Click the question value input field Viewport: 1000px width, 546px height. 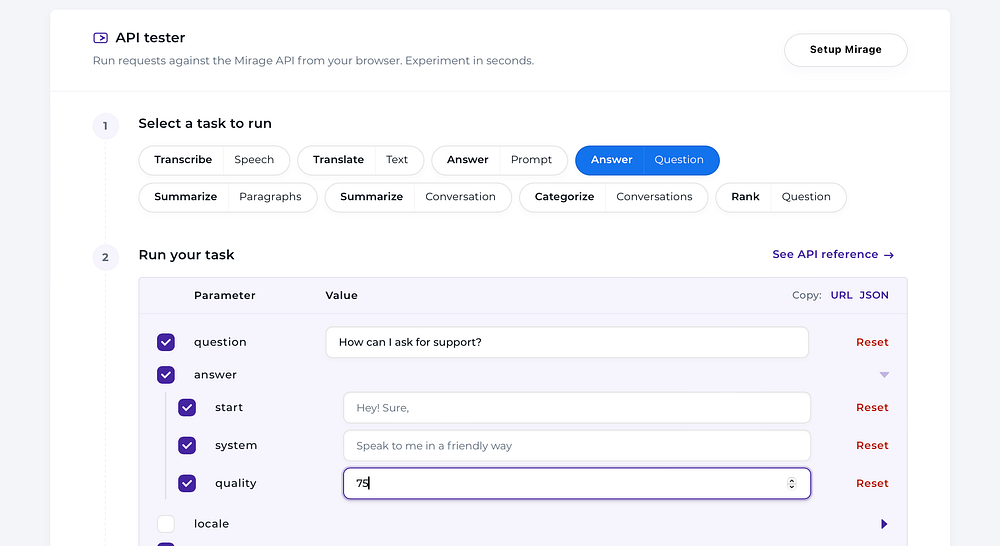[x=567, y=343]
